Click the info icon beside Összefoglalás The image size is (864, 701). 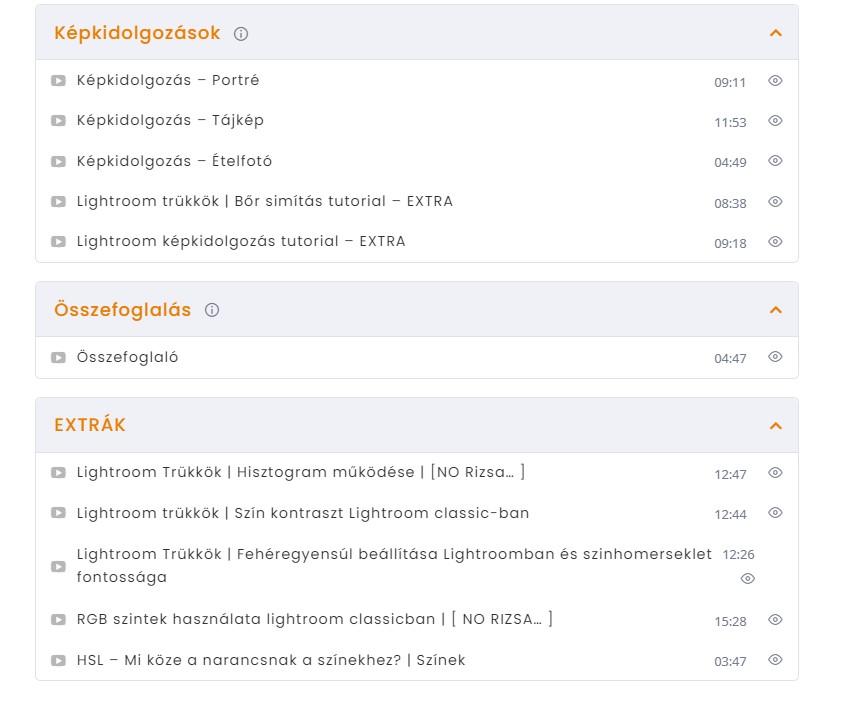212,310
